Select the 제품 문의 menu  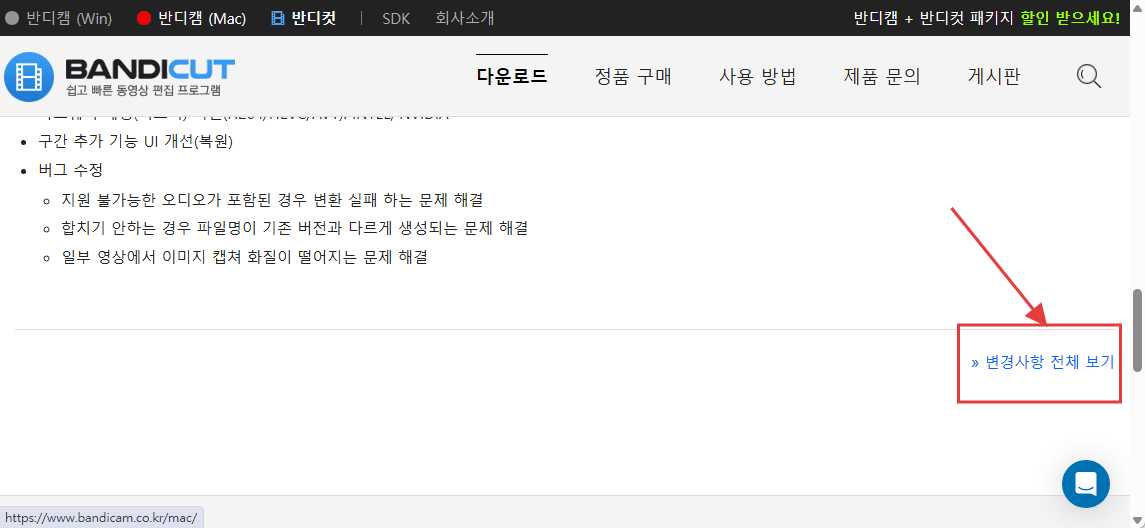881,76
